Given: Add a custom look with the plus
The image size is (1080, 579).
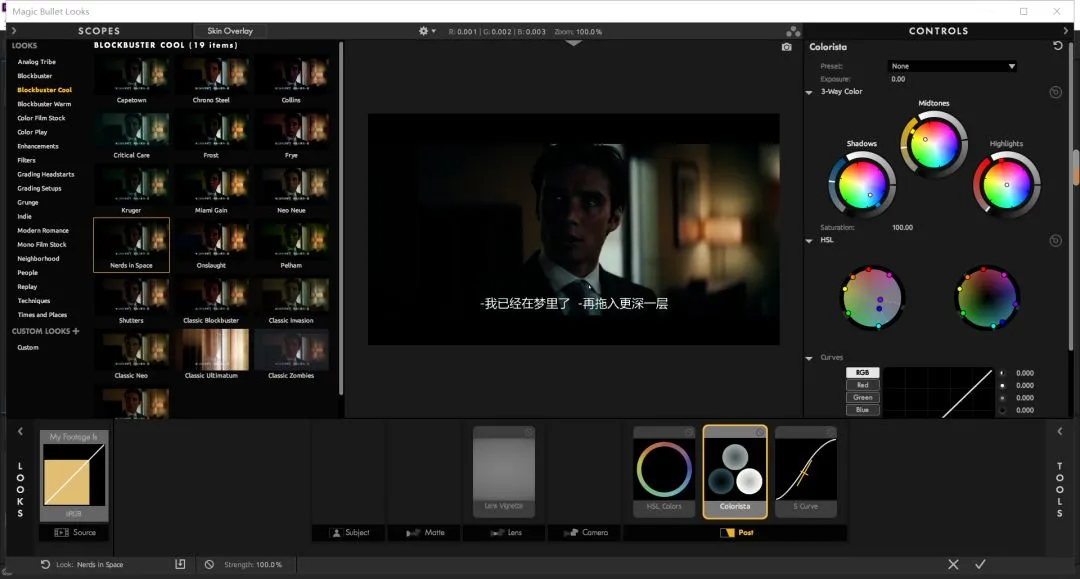Looking at the screenshot, I should [x=76, y=331].
